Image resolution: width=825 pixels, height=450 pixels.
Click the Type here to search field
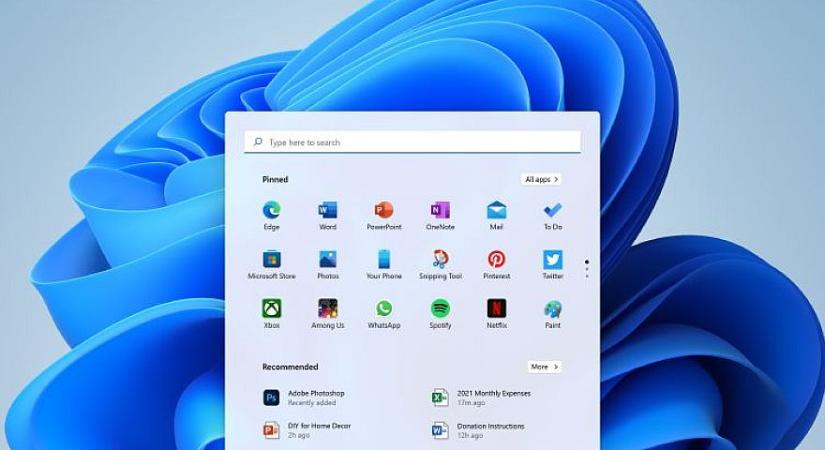coord(412,142)
